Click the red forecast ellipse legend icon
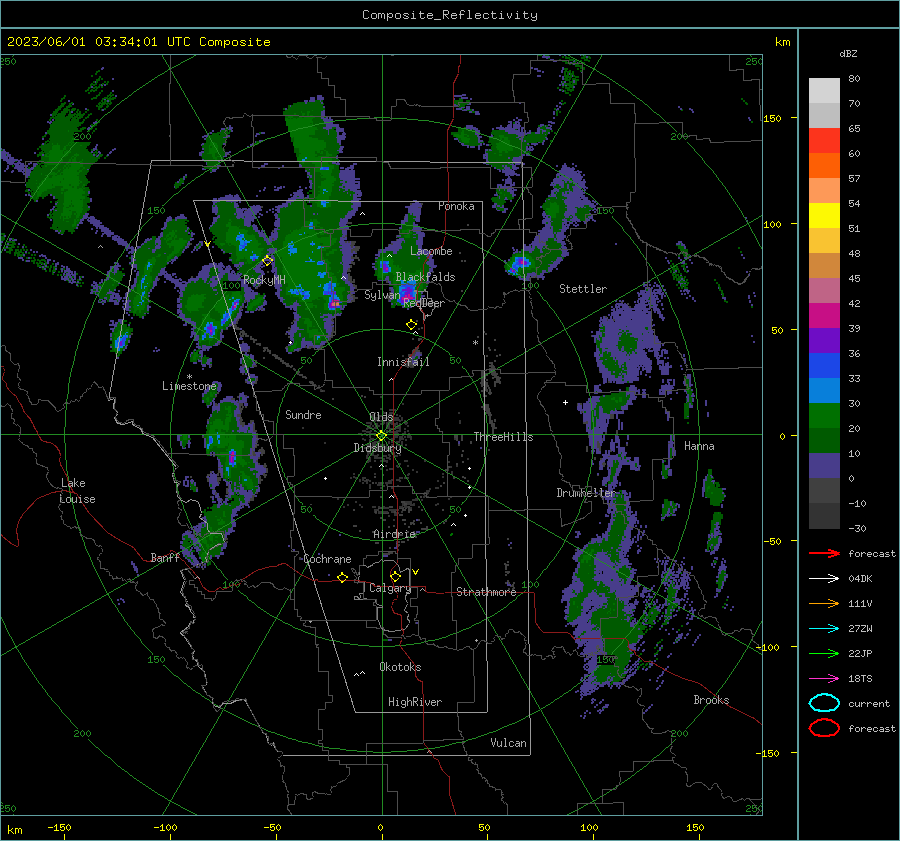The image size is (900, 841). (x=824, y=728)
